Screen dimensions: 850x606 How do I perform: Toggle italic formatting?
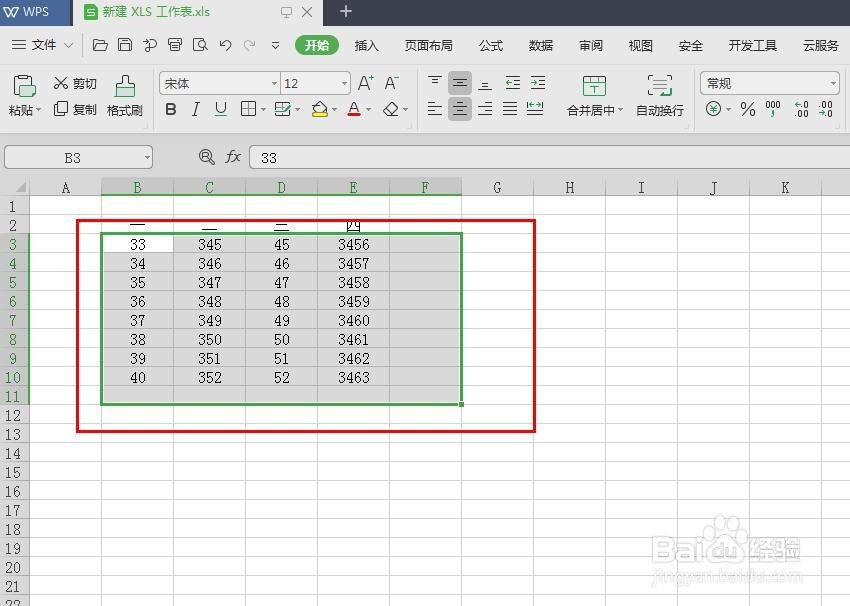tap(196, 109)
